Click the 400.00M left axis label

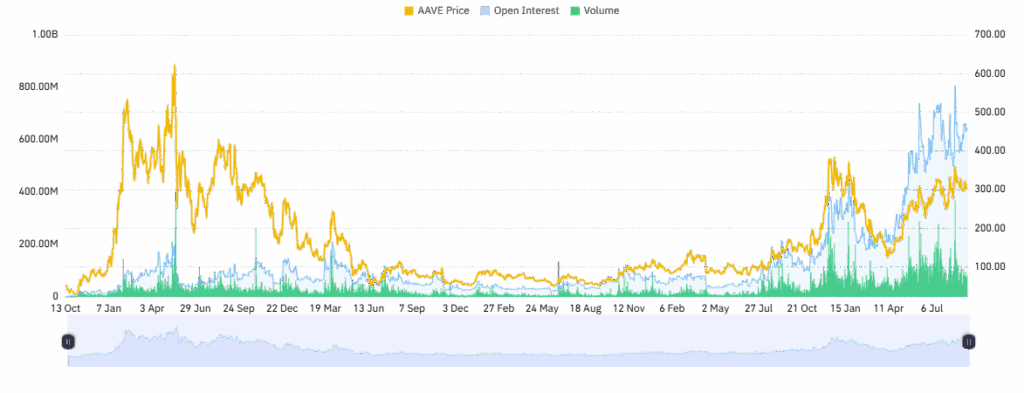(39, 191)
